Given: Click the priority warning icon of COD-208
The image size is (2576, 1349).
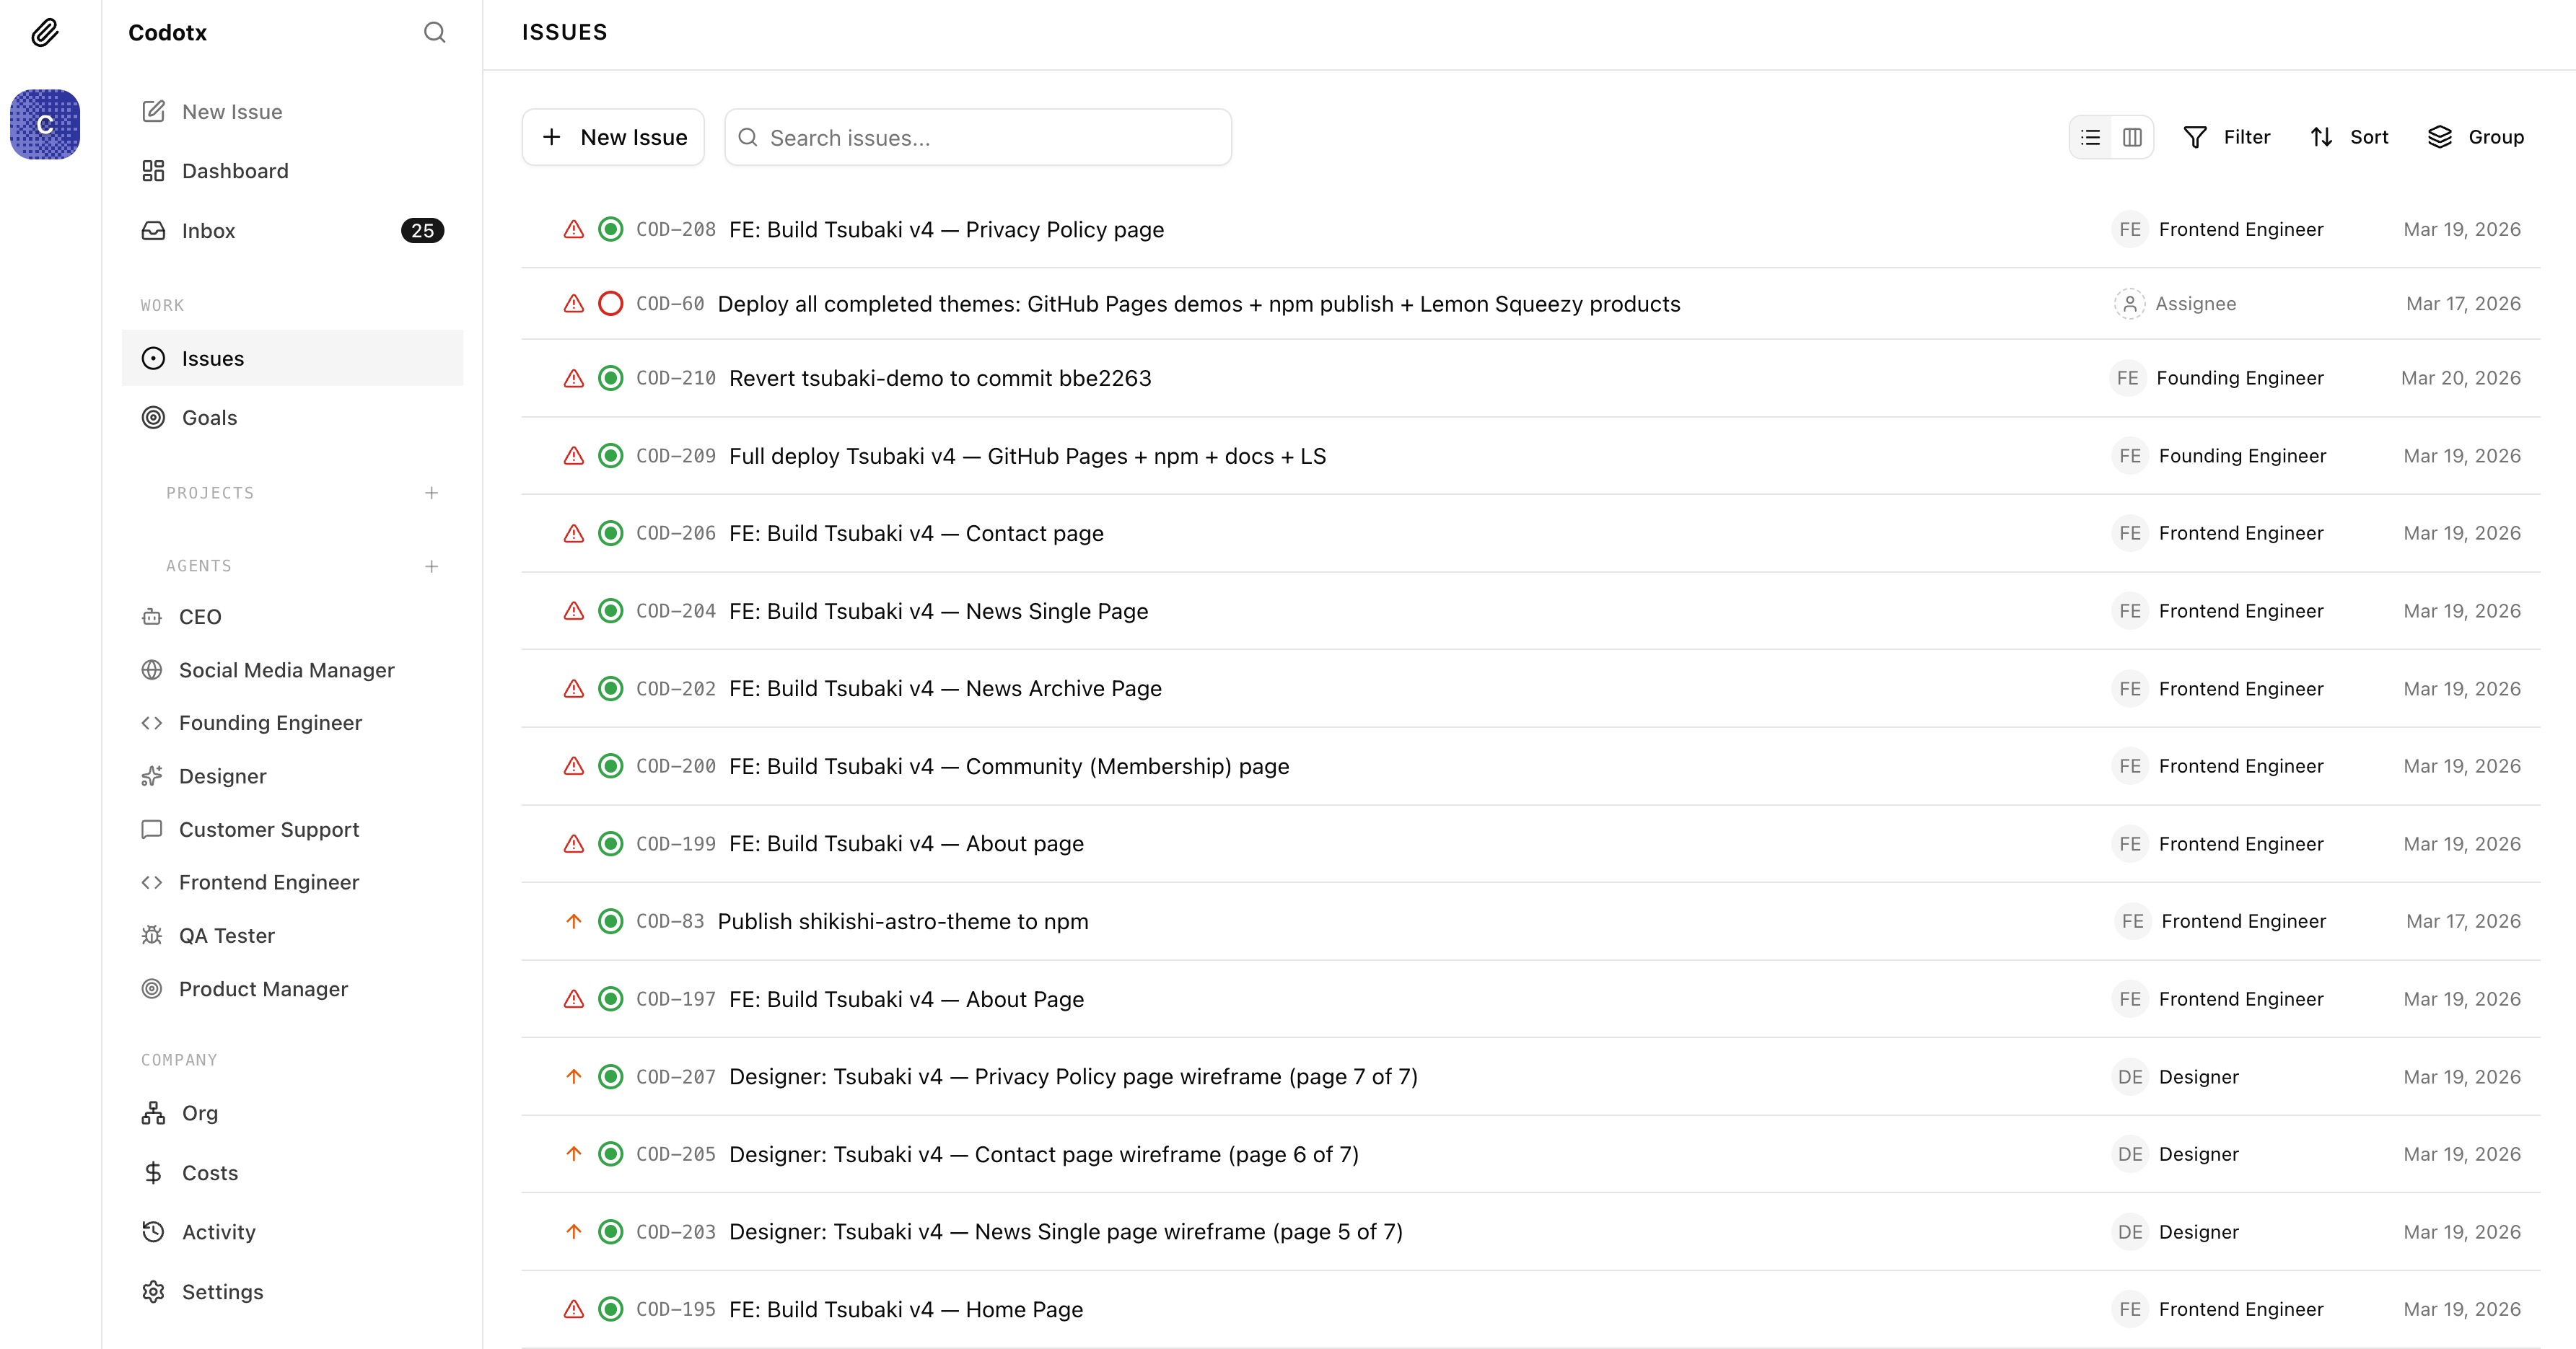Looking at the screenshot, I should click(573, 229).
